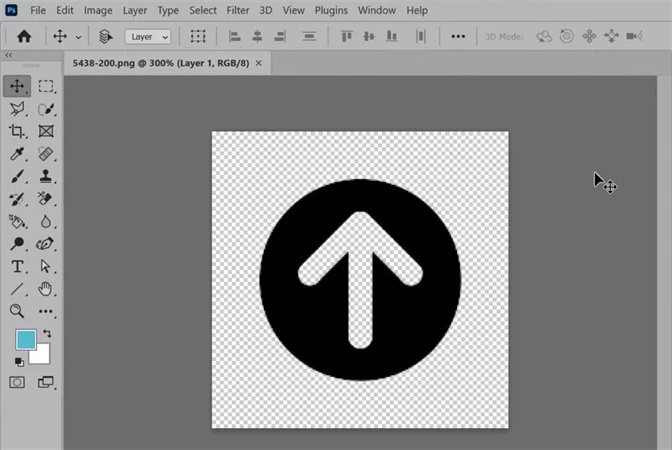Toggle Quick Mask mode
672x450 pixels.
point(17,382)
